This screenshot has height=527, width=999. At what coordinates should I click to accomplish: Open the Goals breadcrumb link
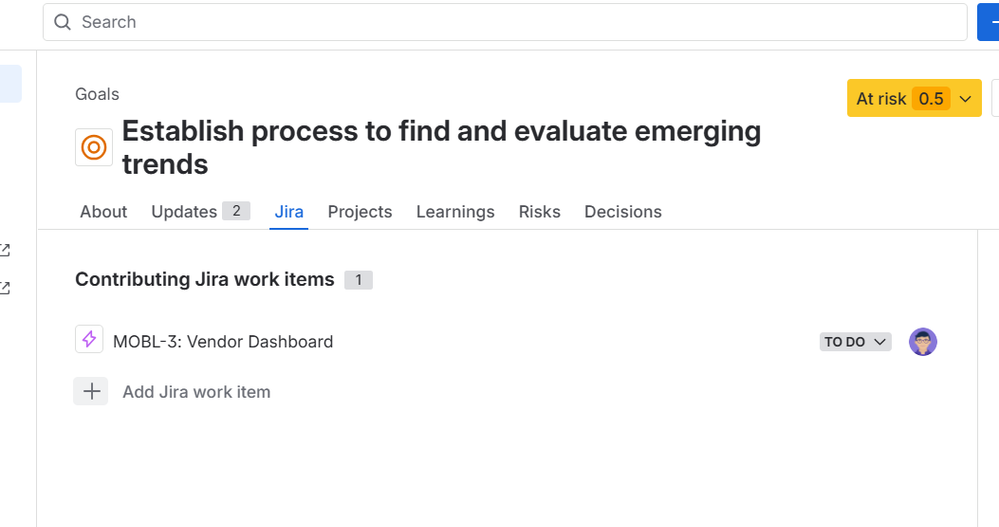point(97,94)
